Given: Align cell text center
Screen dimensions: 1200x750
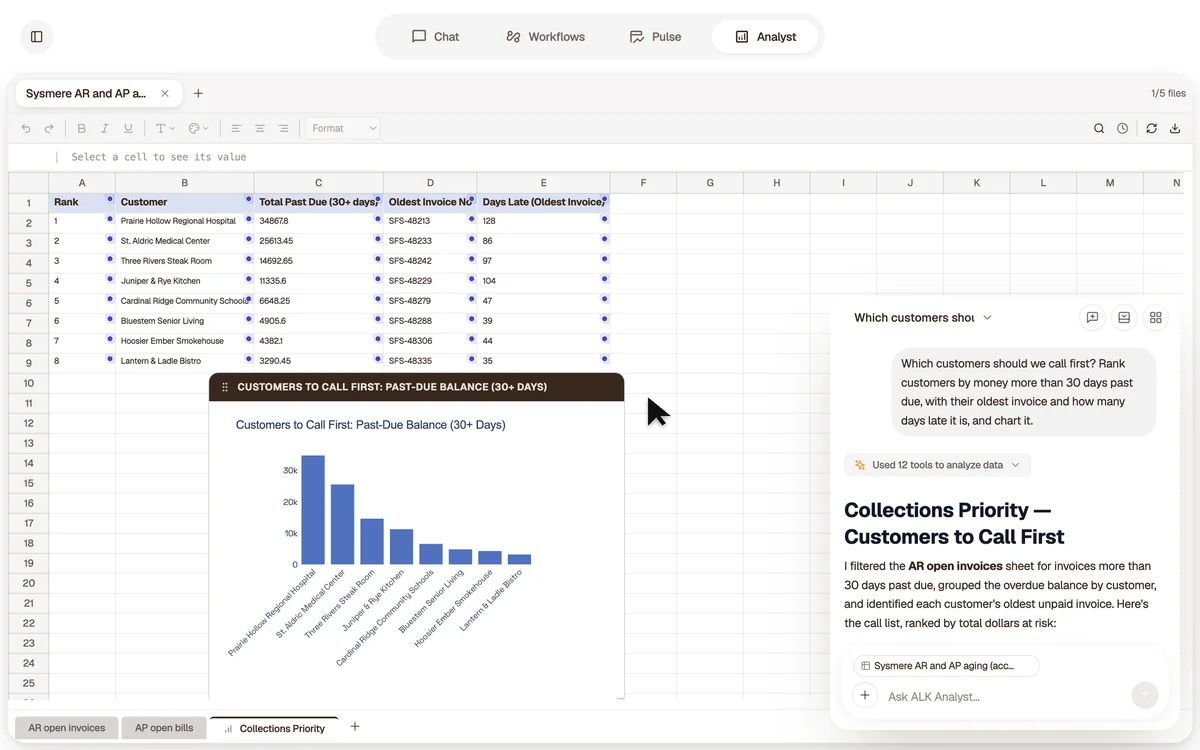Looking at the screenshot, I should 260,128.
